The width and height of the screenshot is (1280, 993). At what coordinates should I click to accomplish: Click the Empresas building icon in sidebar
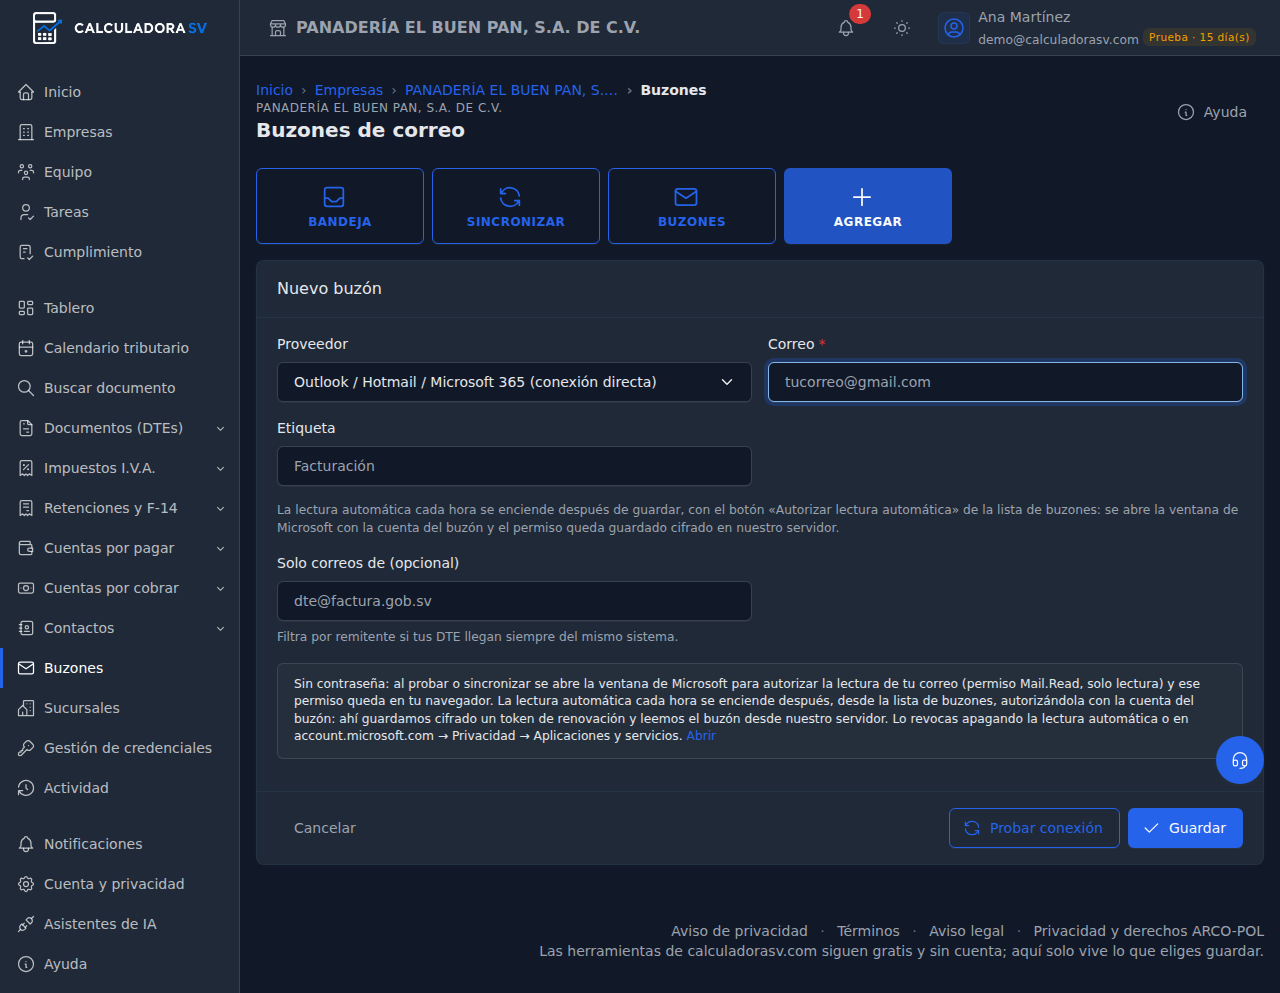26,132
